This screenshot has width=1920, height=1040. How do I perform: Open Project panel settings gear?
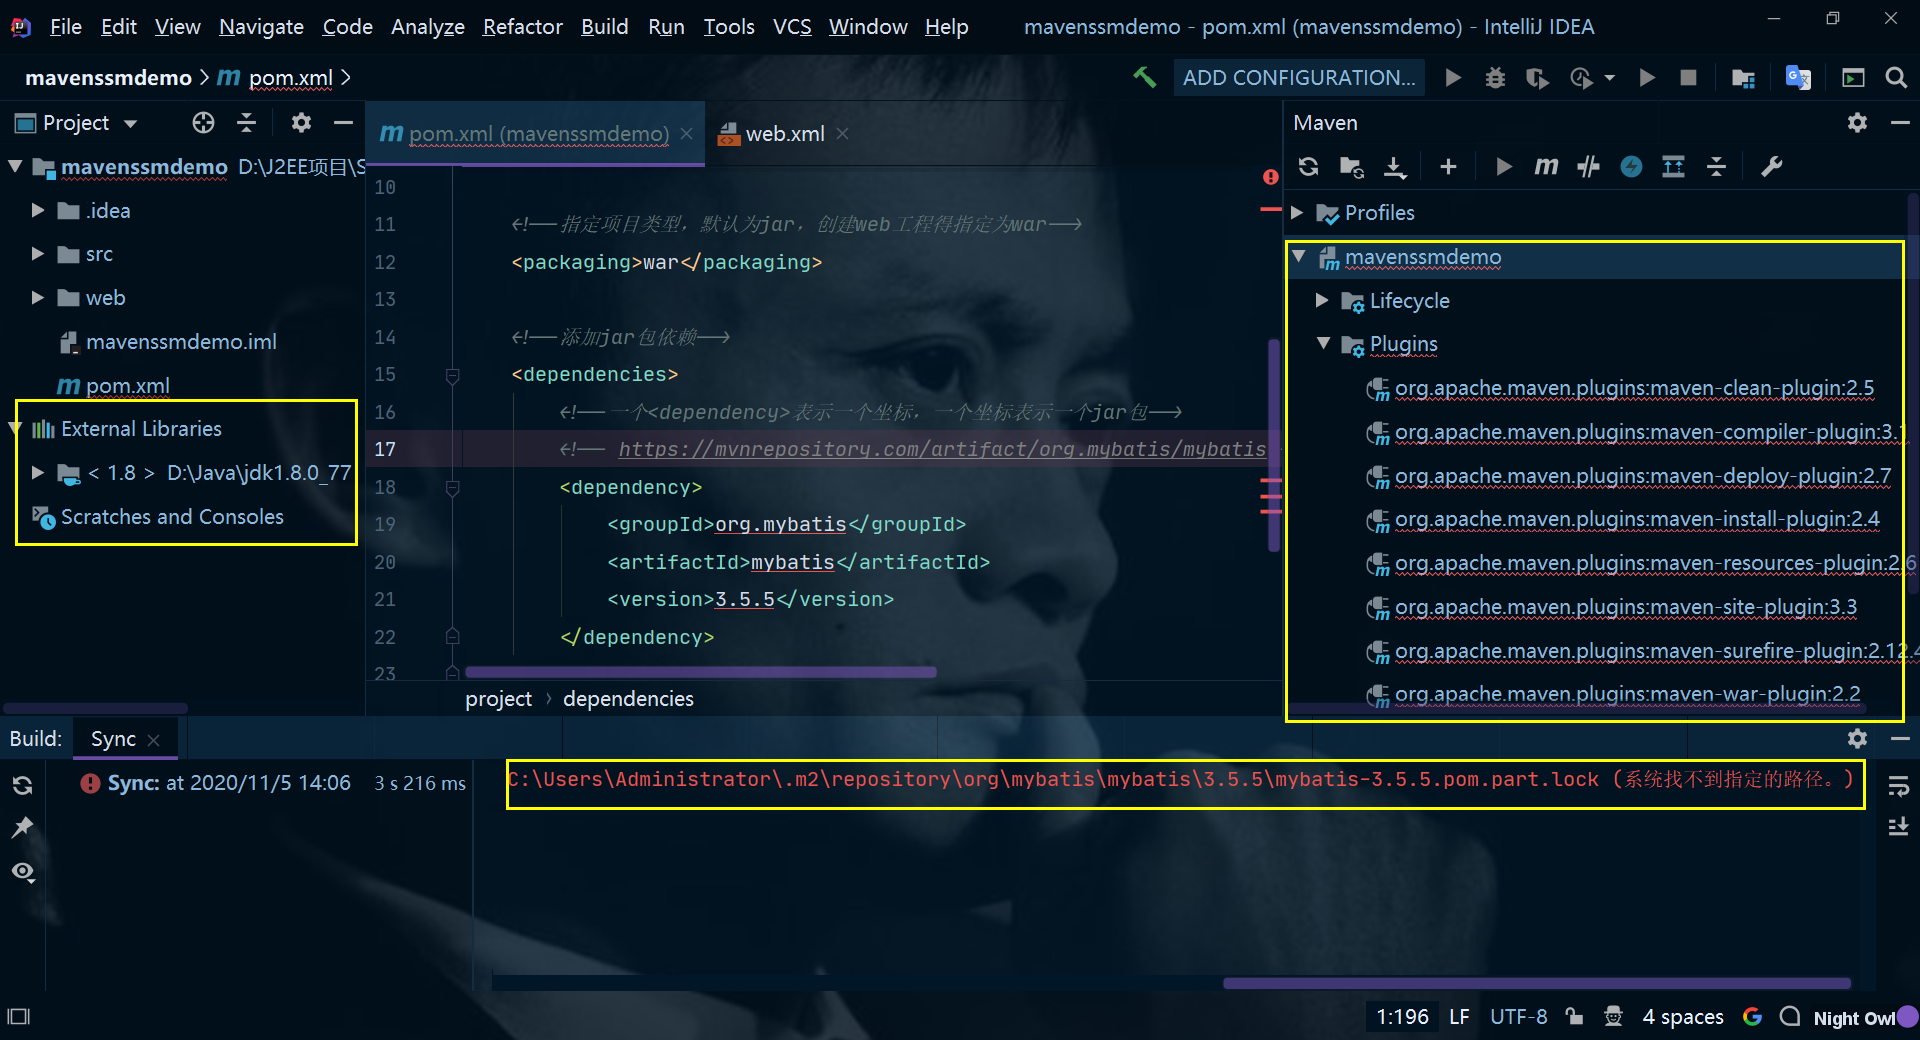click(x=301, y=123)
